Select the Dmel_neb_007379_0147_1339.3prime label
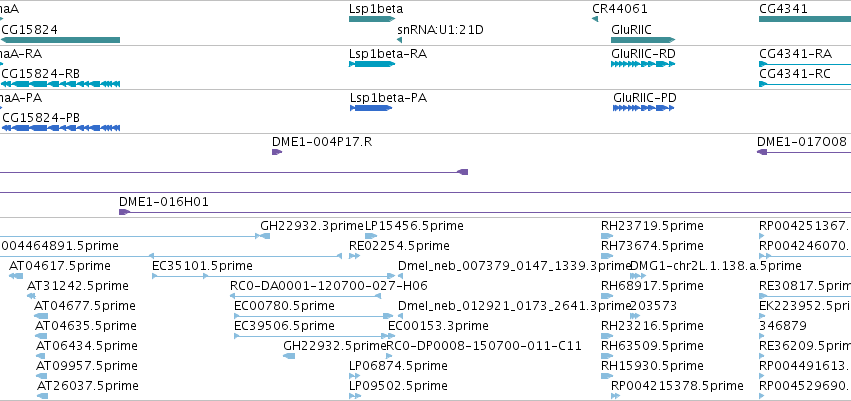The image size is (851, 401). coord(515,266)
